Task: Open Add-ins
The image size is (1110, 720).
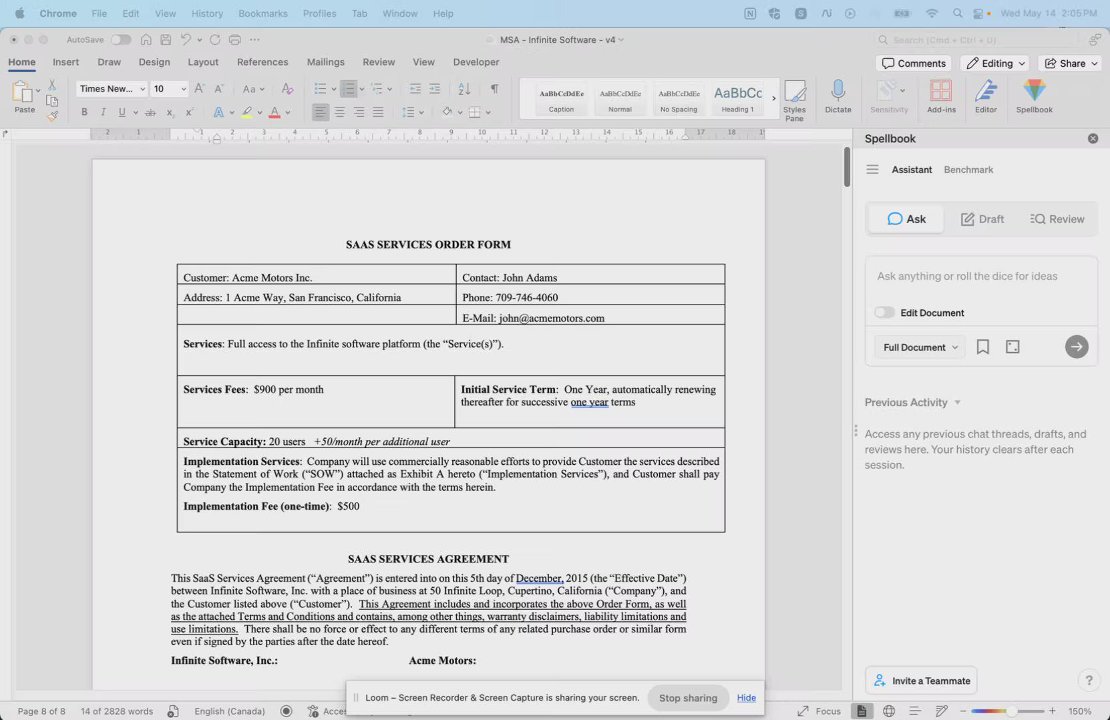Action: [x=941, y=96]
